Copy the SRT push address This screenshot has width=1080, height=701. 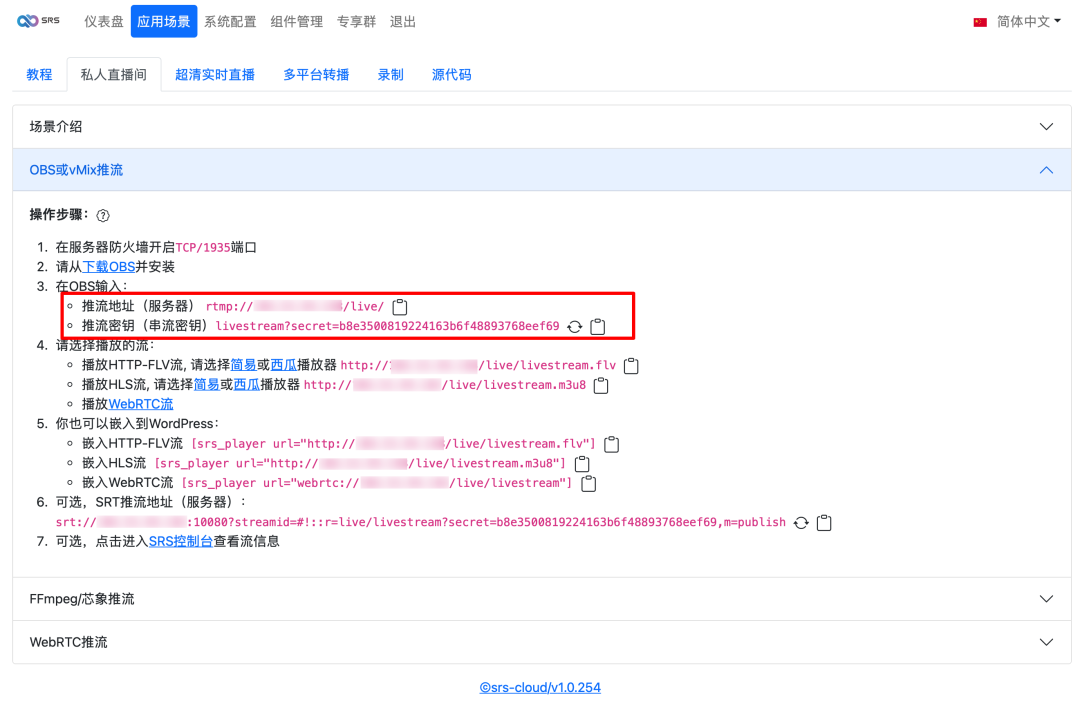pyautogui.click(x=824, y=523)
